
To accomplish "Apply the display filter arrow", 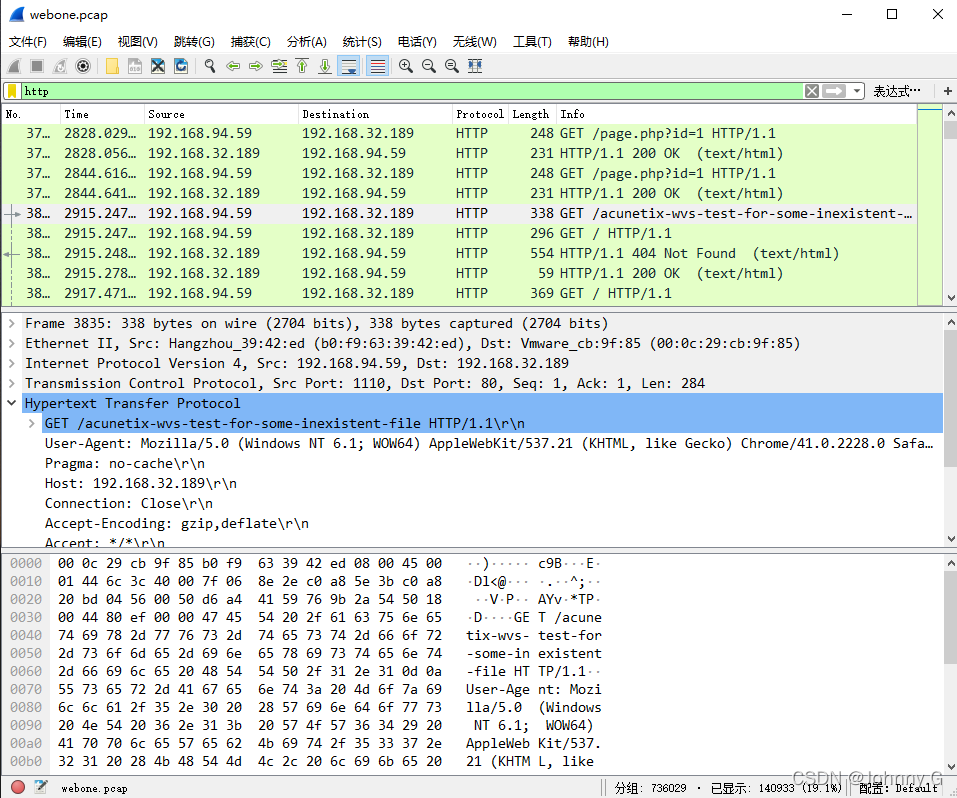I will tap(834, 92).
